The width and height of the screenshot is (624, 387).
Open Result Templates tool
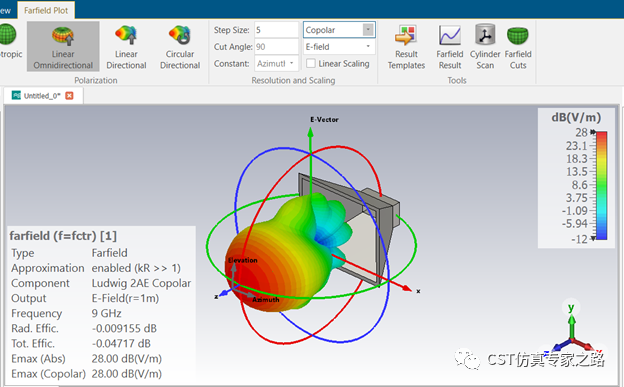(406, 47)
